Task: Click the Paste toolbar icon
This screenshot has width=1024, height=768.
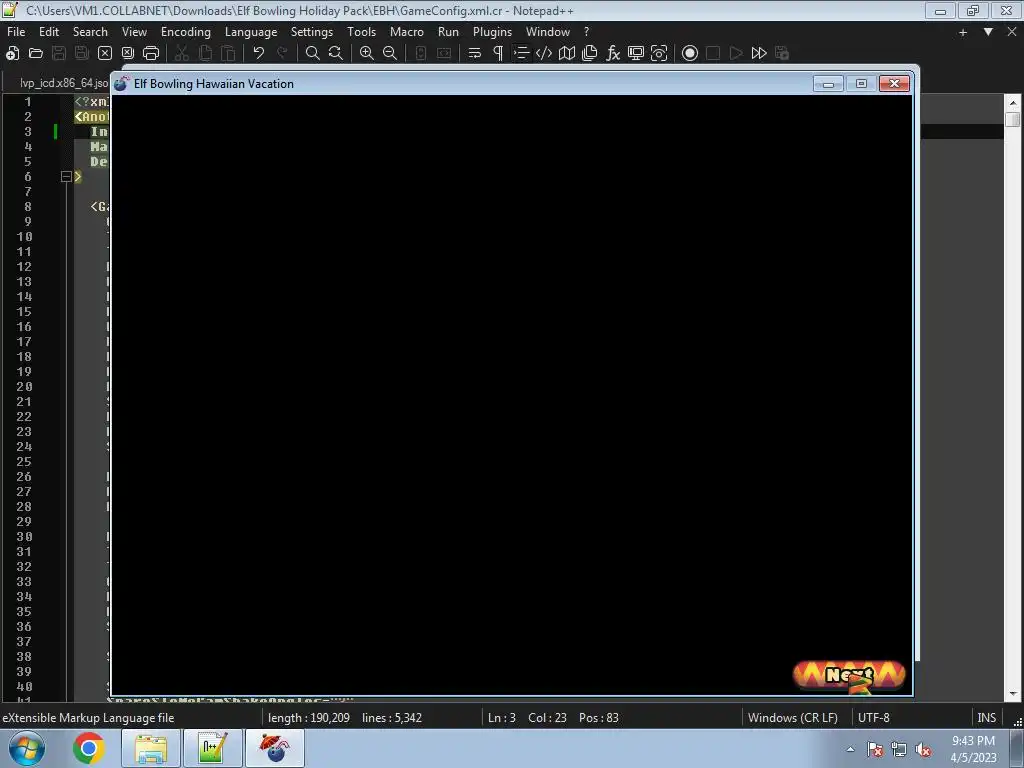Action: point(228,54)
